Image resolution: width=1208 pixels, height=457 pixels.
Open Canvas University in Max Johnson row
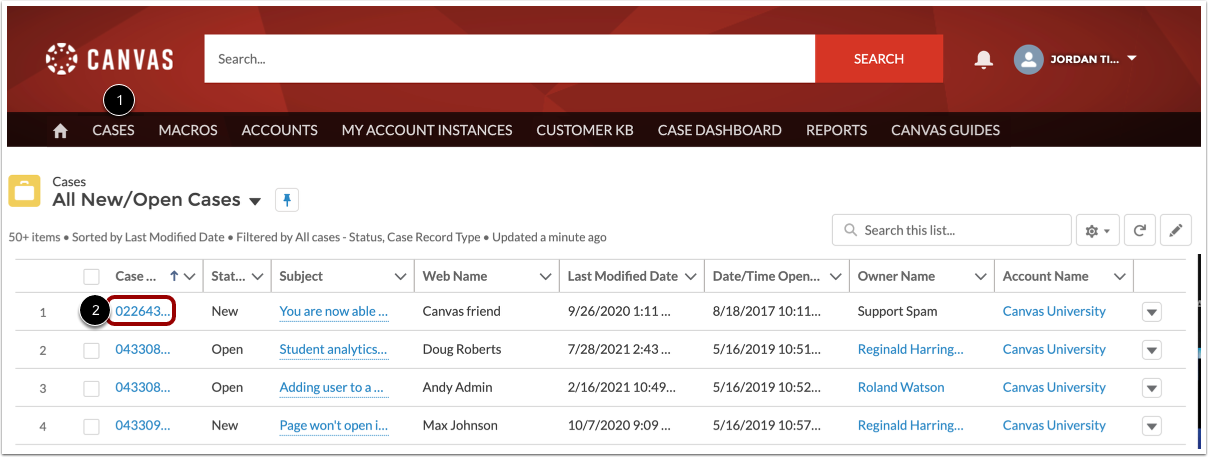1054,425
